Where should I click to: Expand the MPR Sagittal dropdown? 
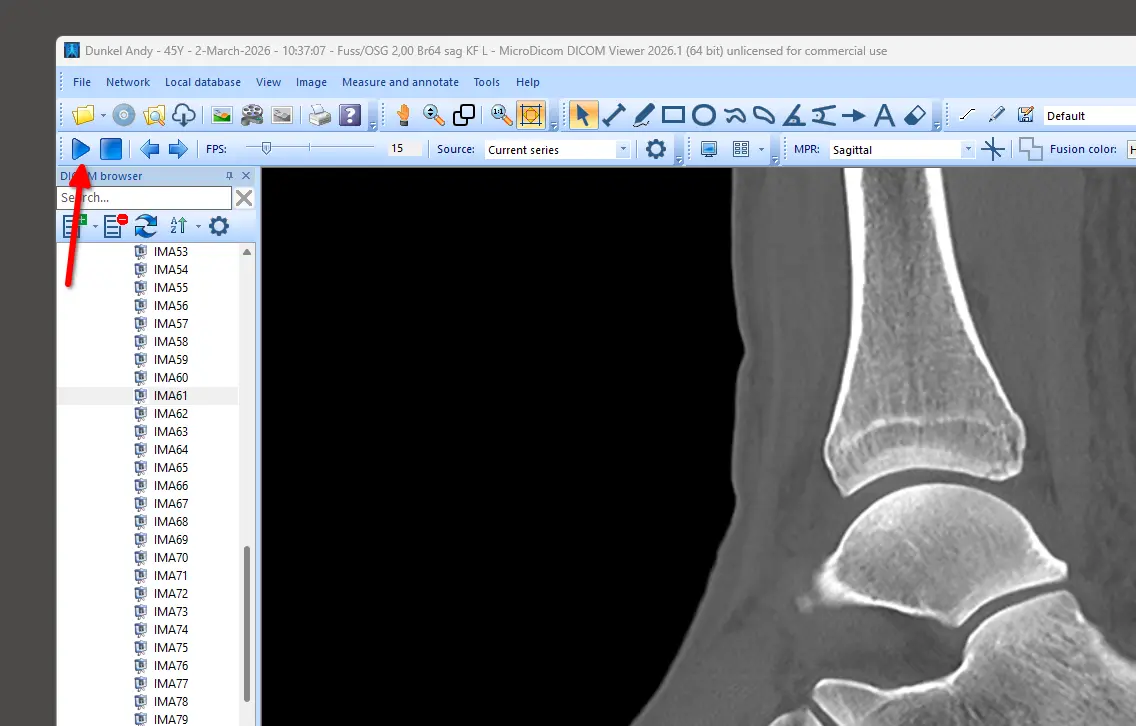coord(967,149)
